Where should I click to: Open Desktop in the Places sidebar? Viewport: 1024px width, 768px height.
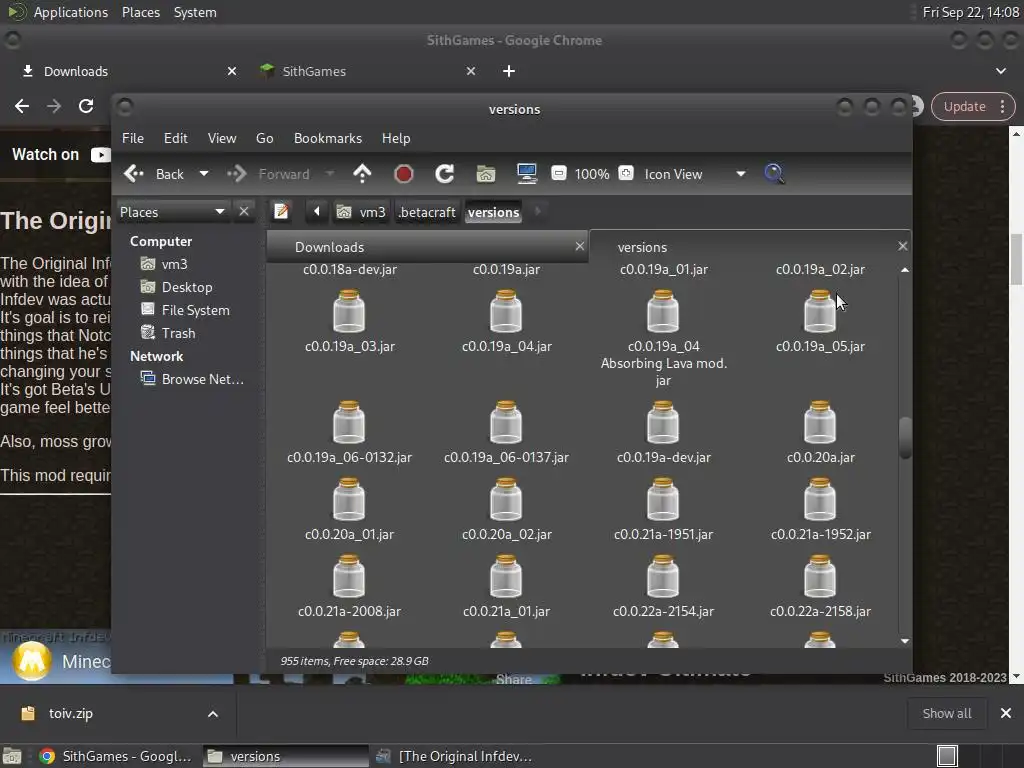point(186,287)
